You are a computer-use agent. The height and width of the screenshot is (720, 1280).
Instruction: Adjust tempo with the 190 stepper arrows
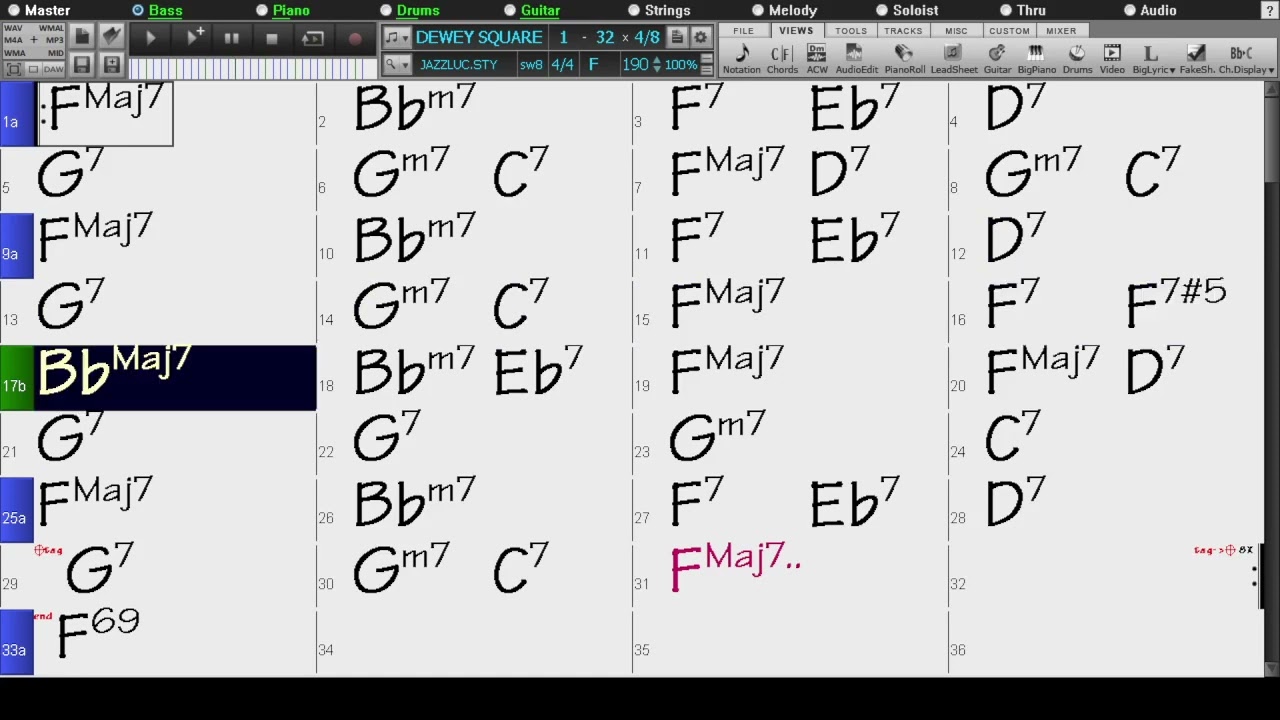point(656,64)
